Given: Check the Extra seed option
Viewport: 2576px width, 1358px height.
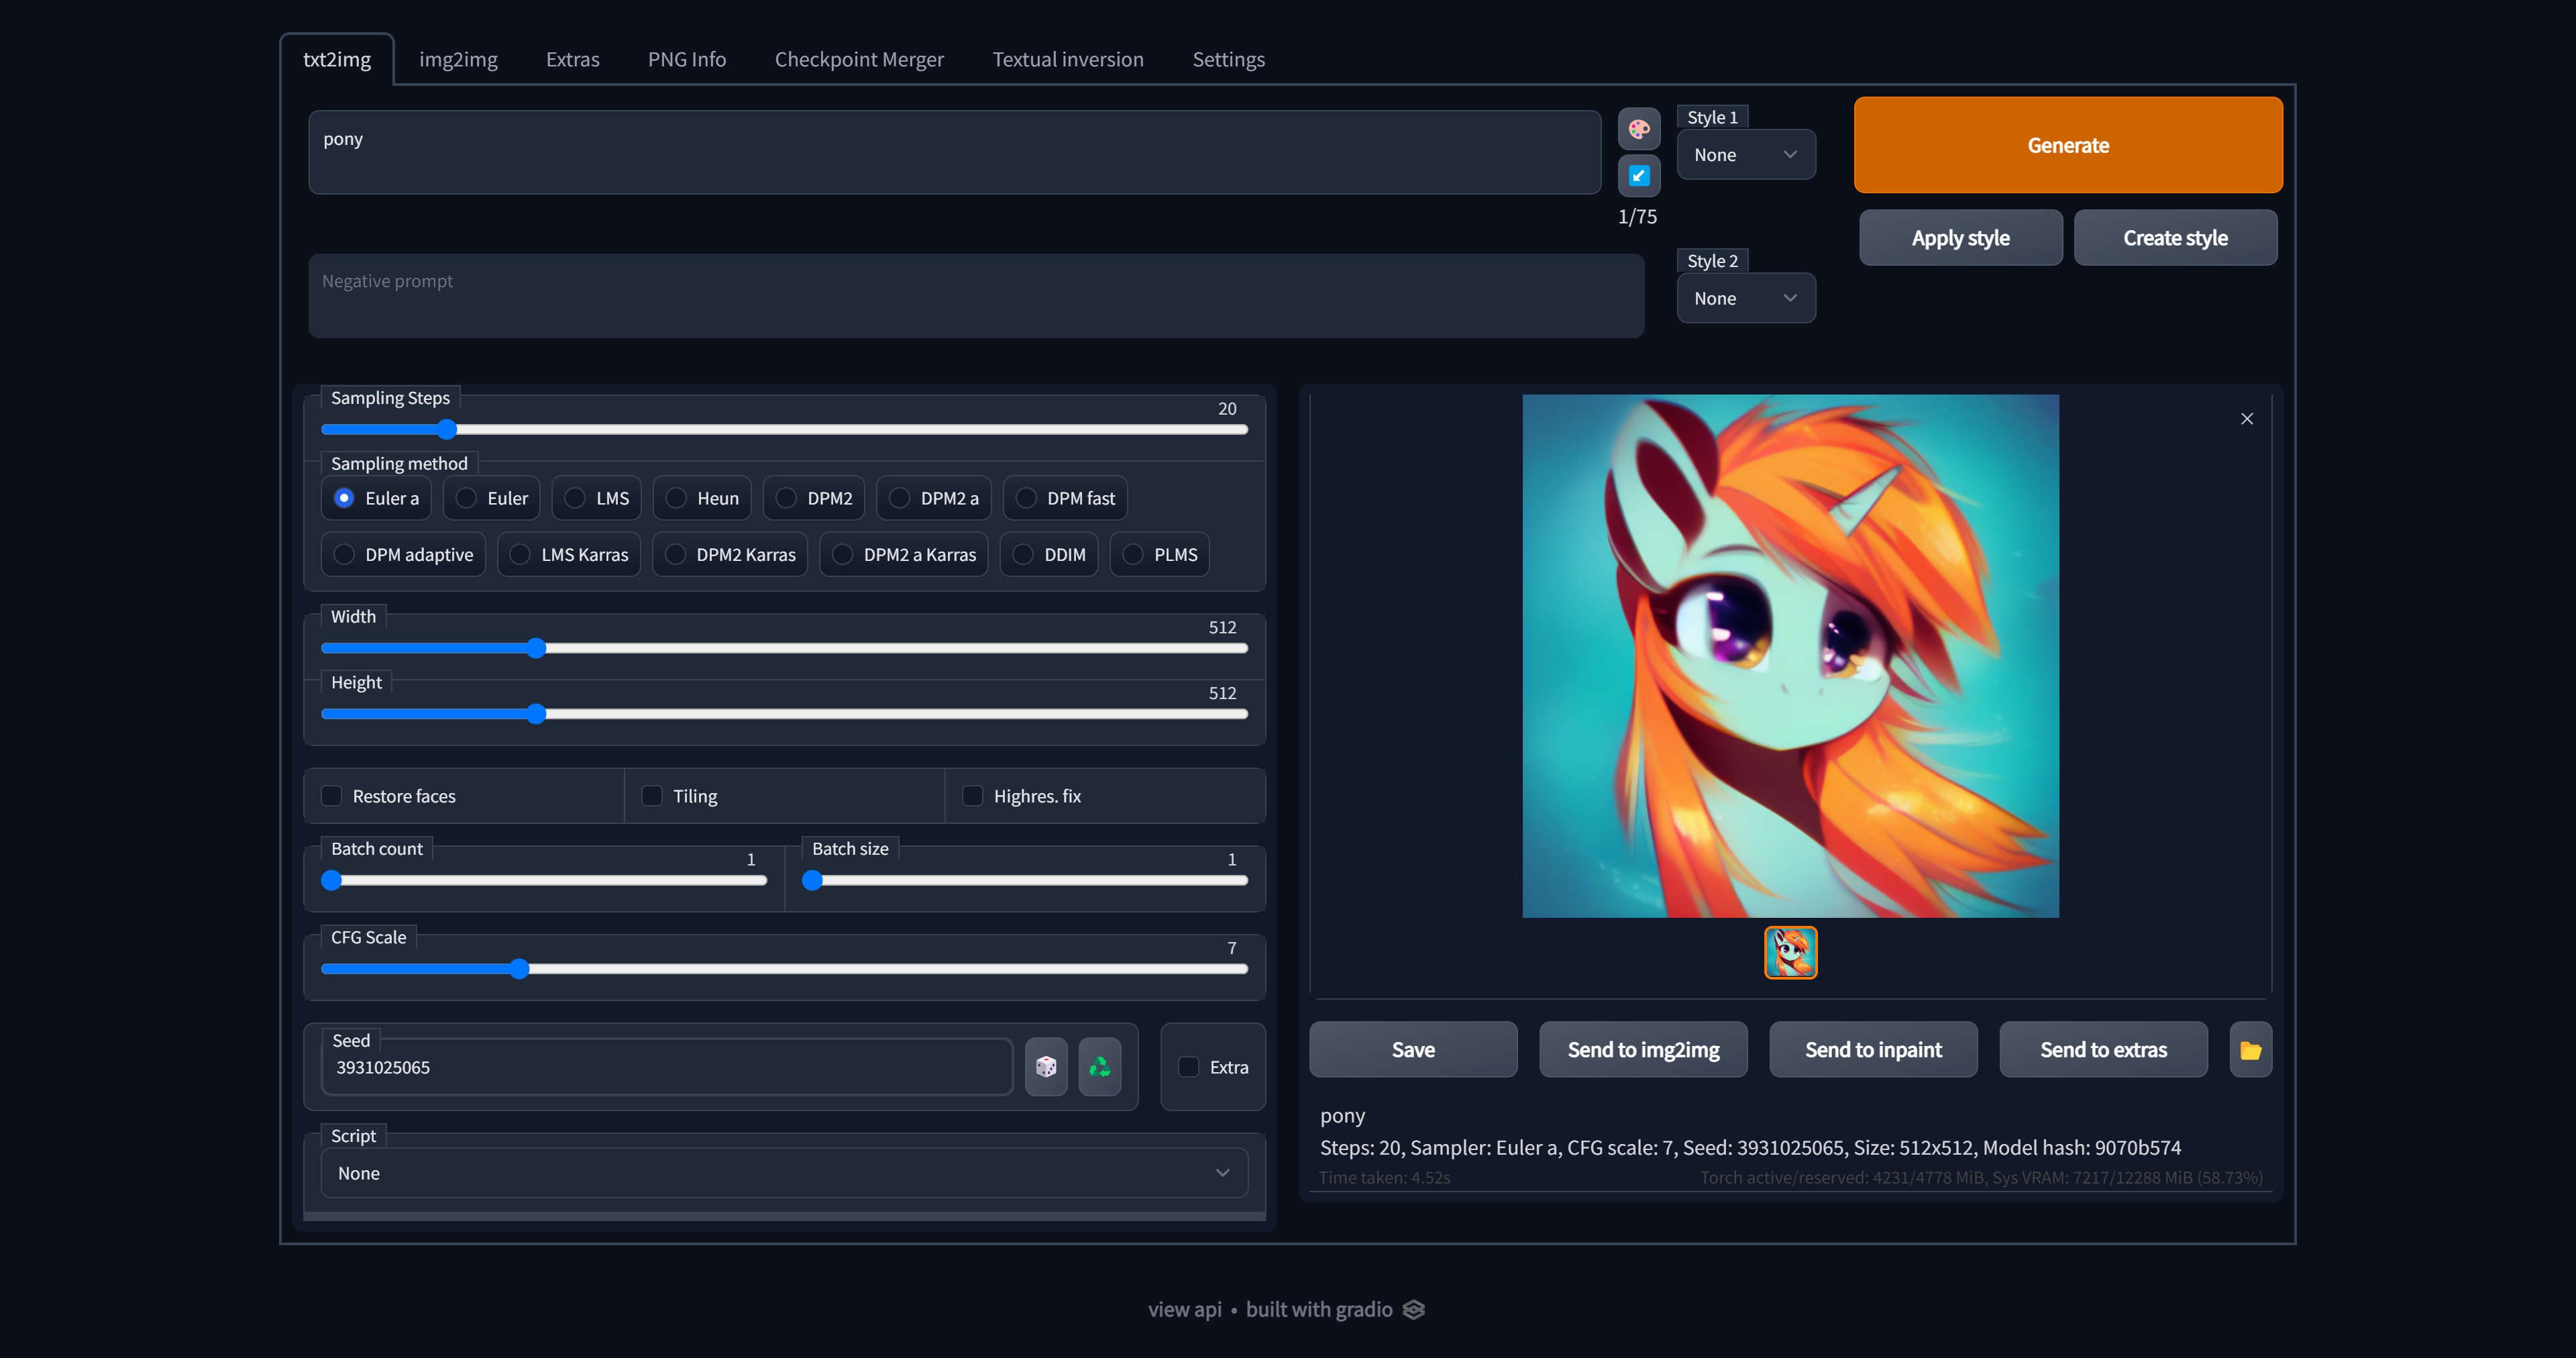Looking at the screenshot, I should click(1188, 1067).
